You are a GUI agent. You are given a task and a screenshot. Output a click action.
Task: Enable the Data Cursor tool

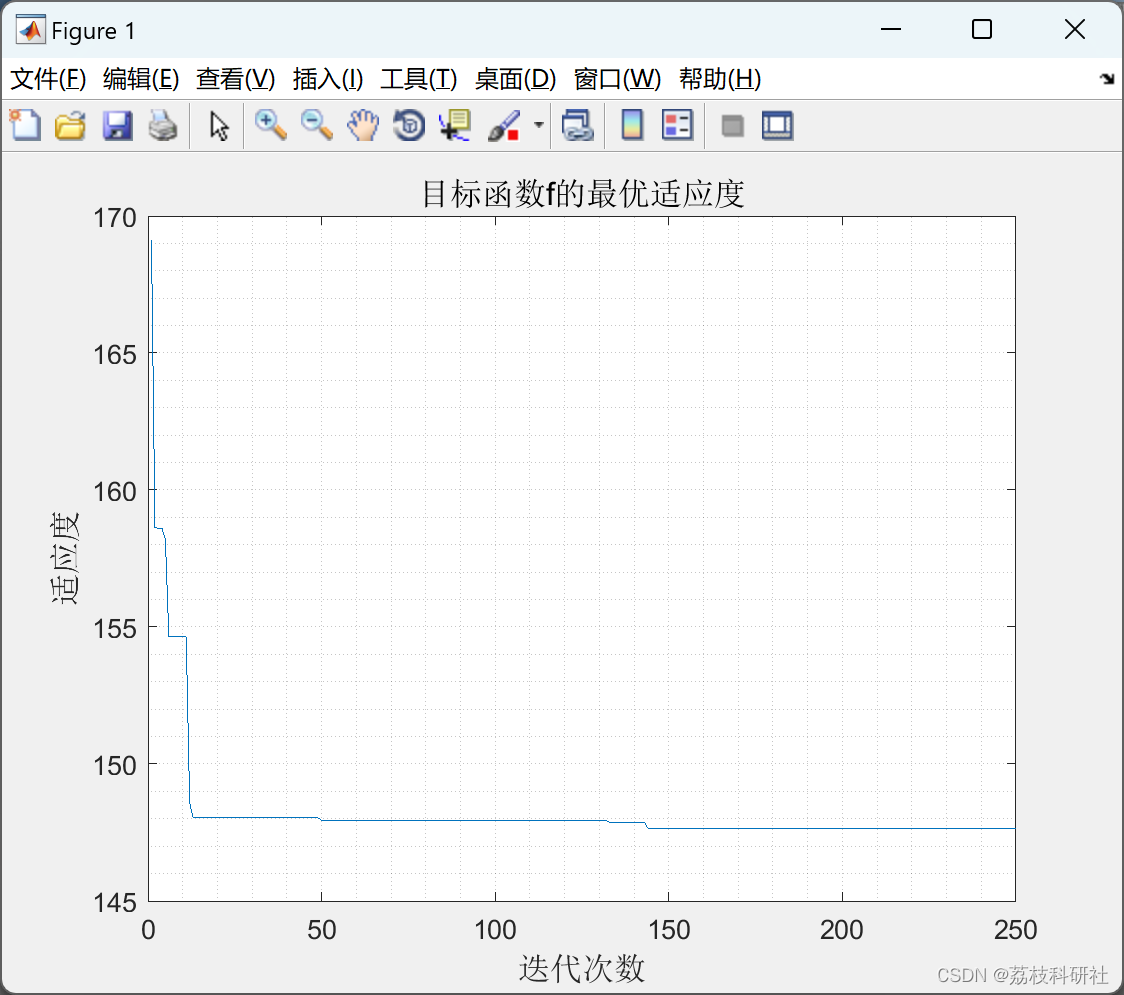tap(455, 125)
